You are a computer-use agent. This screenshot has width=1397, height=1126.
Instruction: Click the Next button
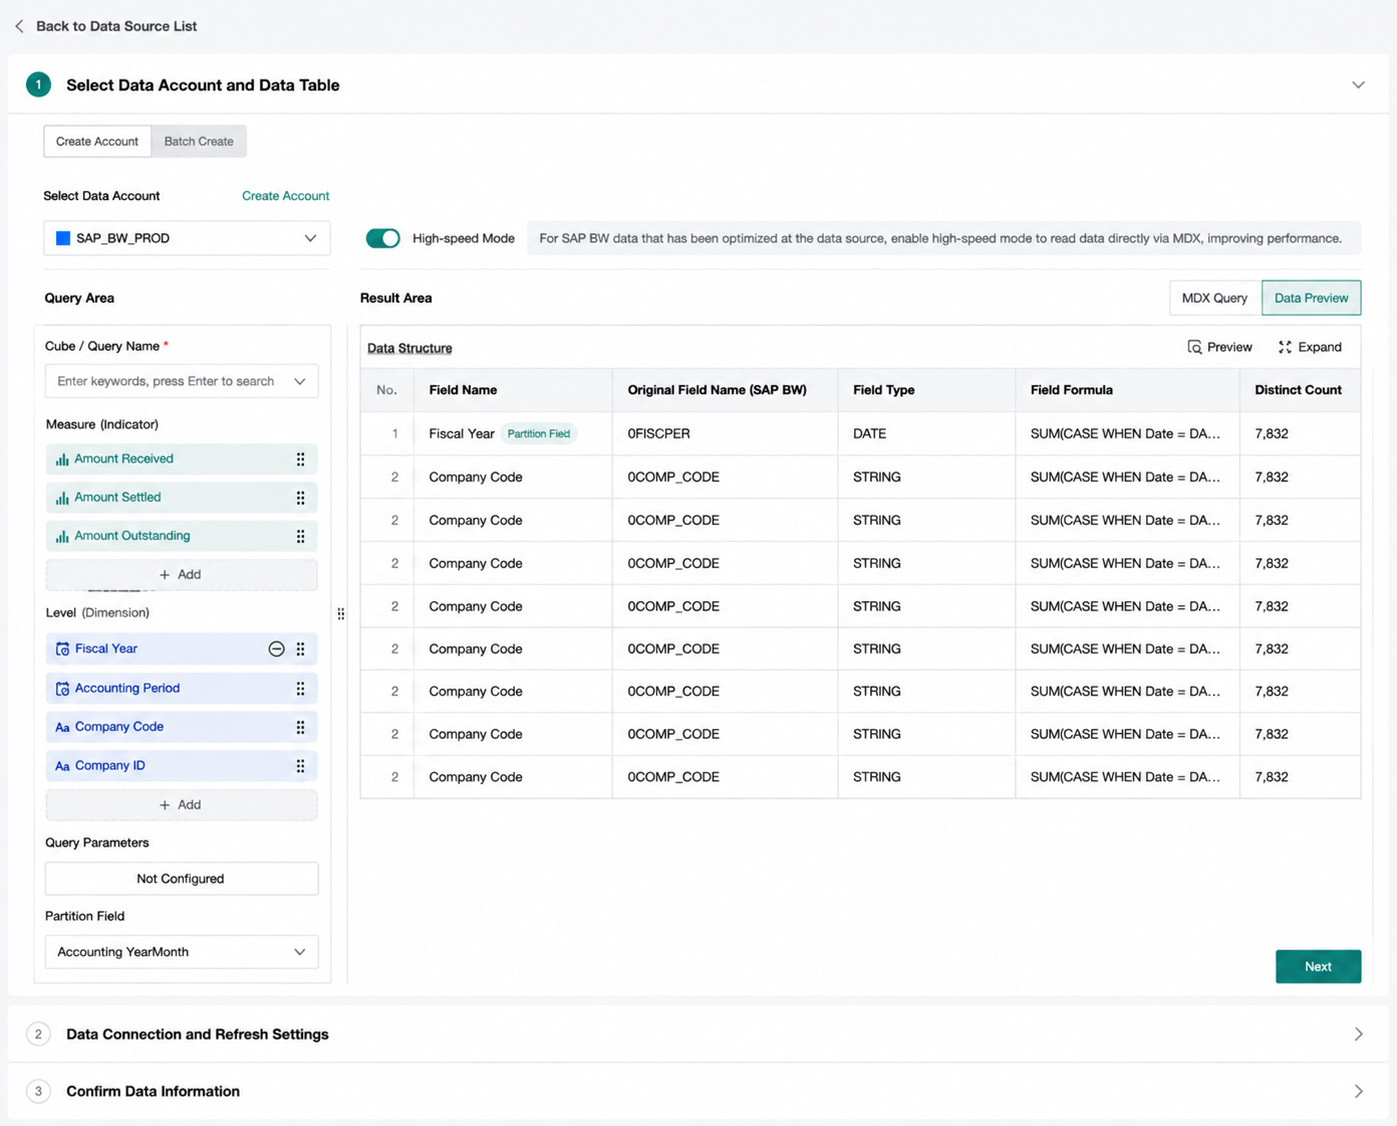[1318, 966]
